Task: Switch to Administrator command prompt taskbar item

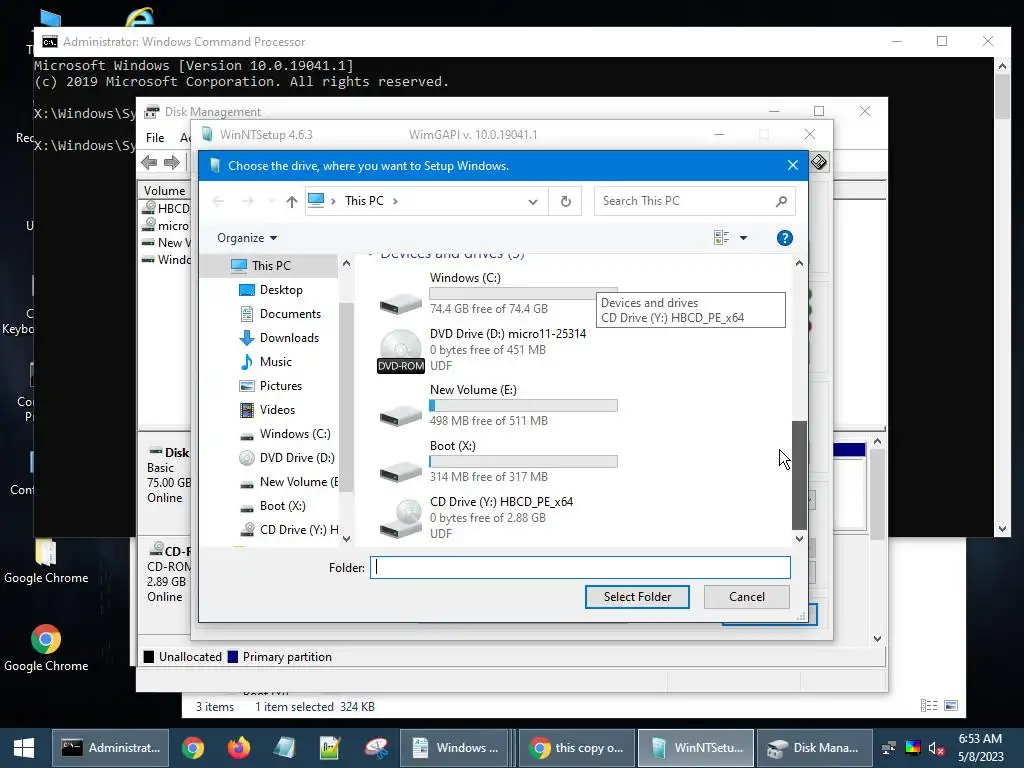Action: click(x=110, y=748)
